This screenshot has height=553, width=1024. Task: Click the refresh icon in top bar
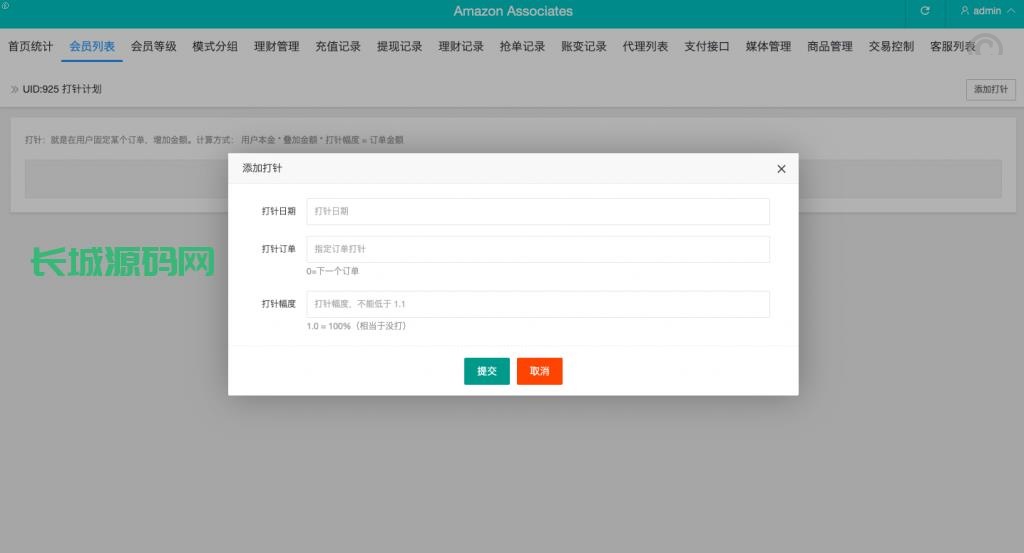coord(925,11)
